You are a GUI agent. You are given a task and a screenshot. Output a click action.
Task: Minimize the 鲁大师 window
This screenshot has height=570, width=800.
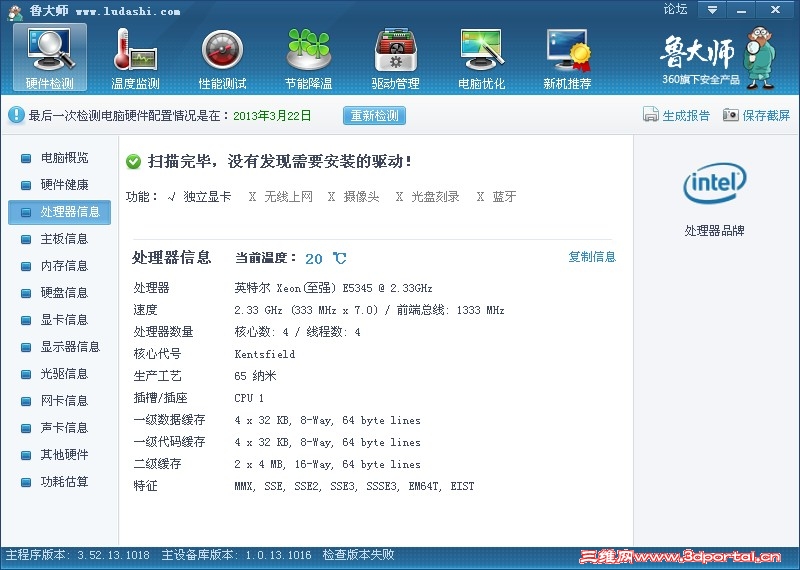742,10
